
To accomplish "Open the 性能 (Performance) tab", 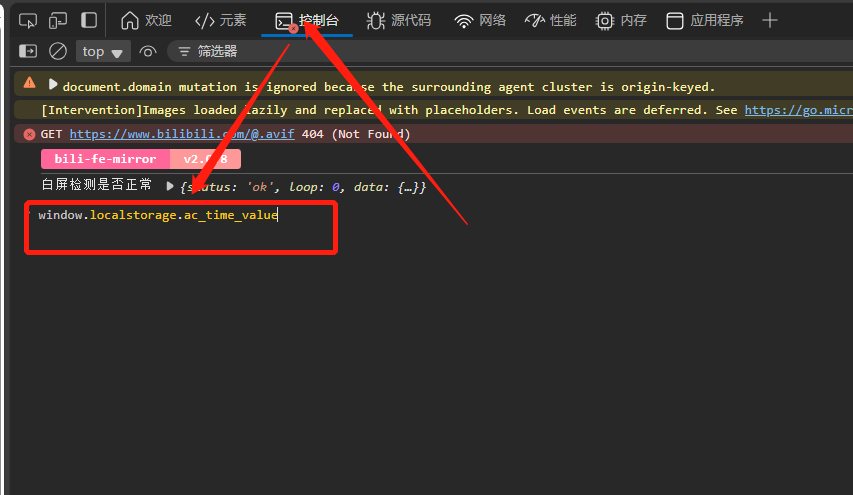I will point(550,20).
